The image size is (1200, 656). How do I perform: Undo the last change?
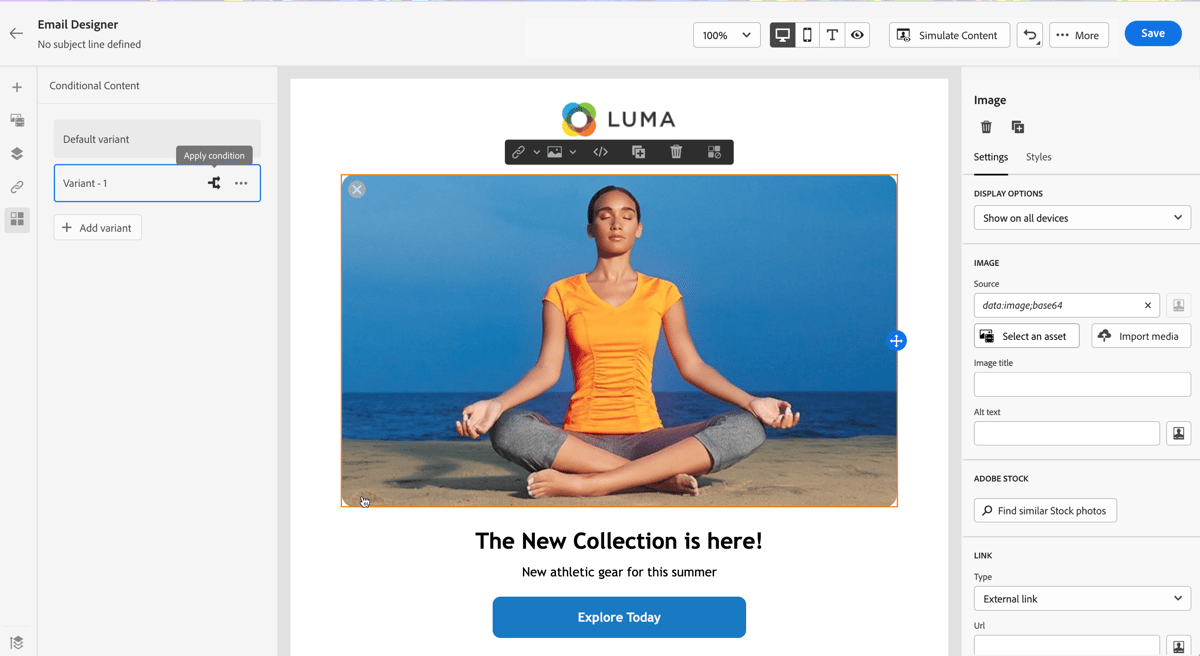click(x=1029, y=34)
